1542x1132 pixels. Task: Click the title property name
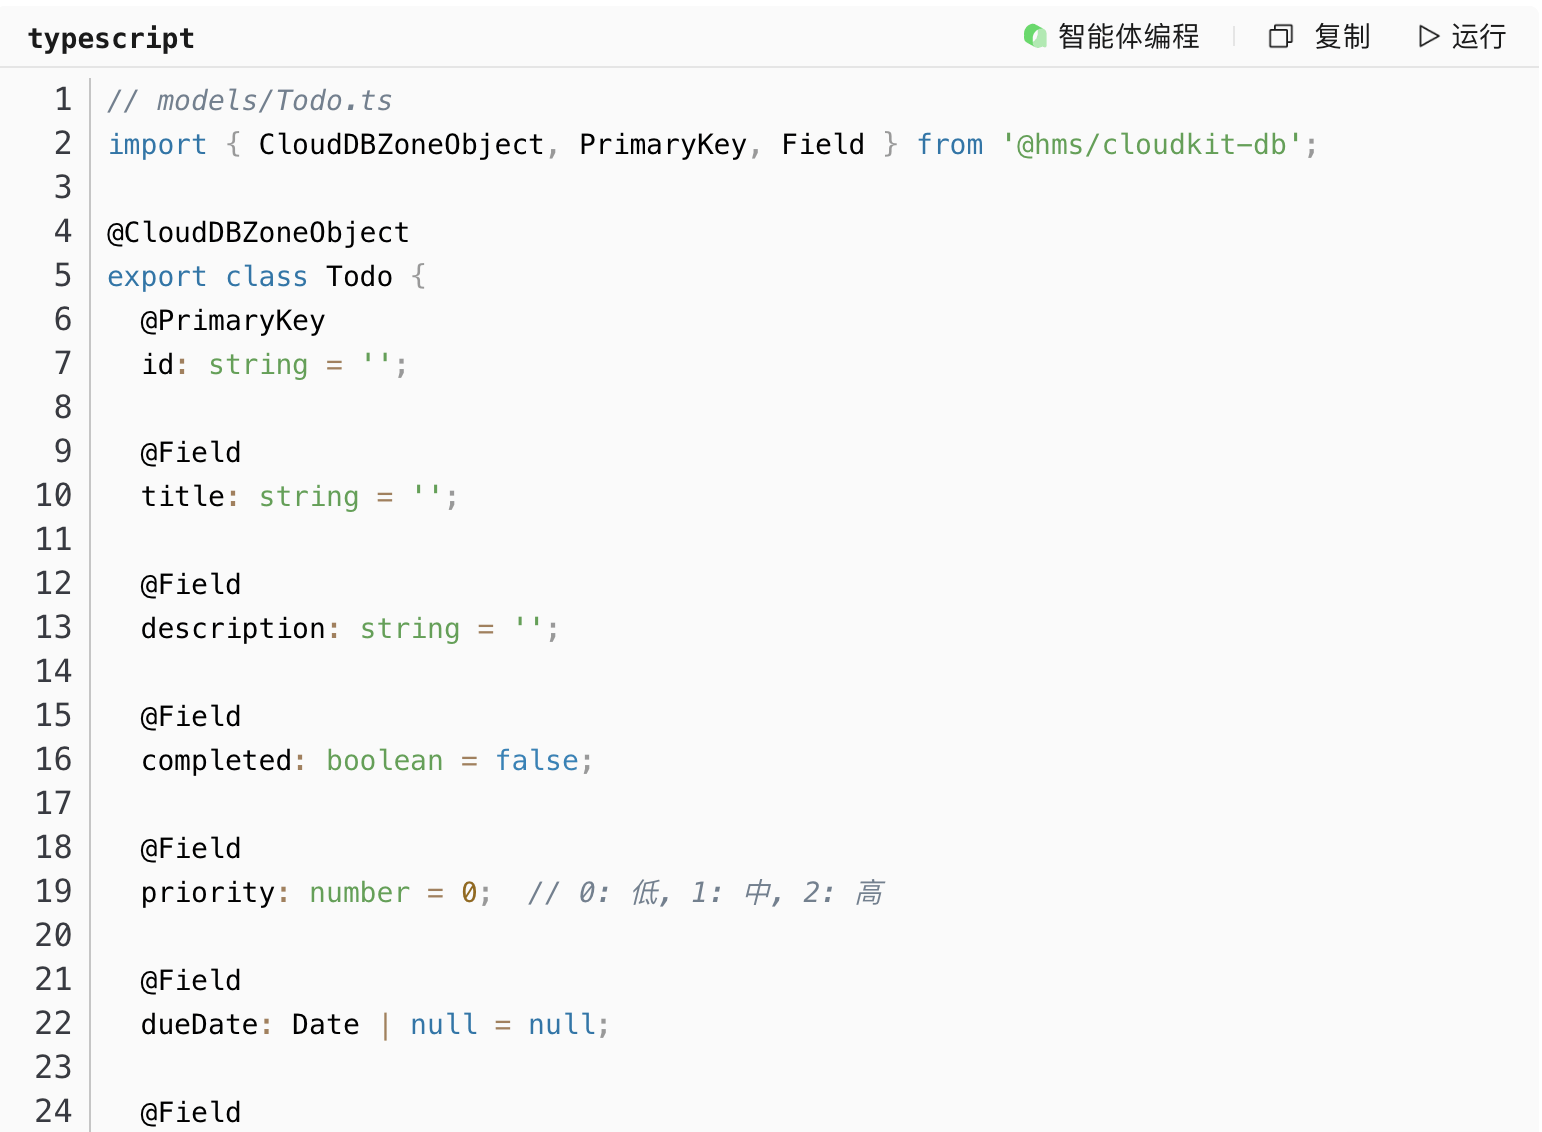pos(183,497)
